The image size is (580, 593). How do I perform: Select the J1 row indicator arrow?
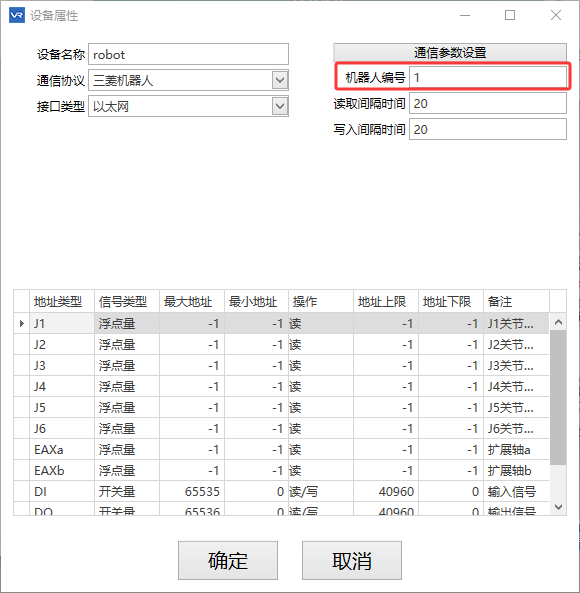pyautogui.click(x=22, y=323)
